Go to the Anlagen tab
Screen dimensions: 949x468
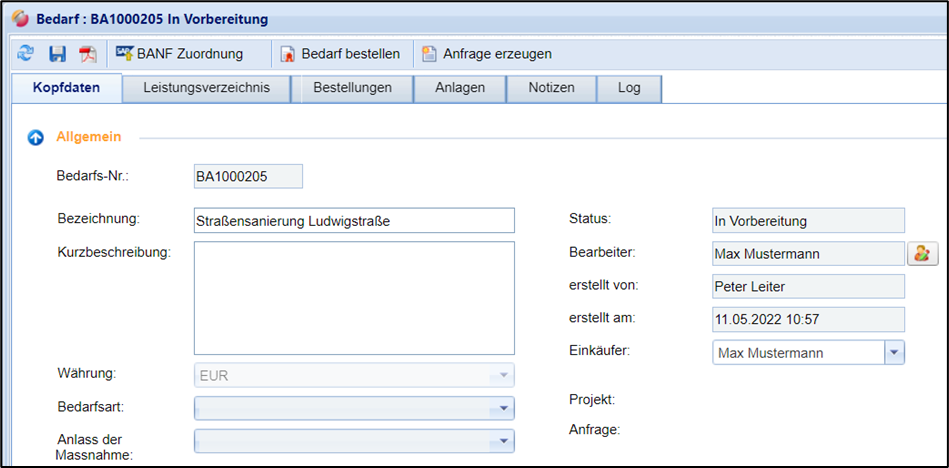tap(460, 88)
